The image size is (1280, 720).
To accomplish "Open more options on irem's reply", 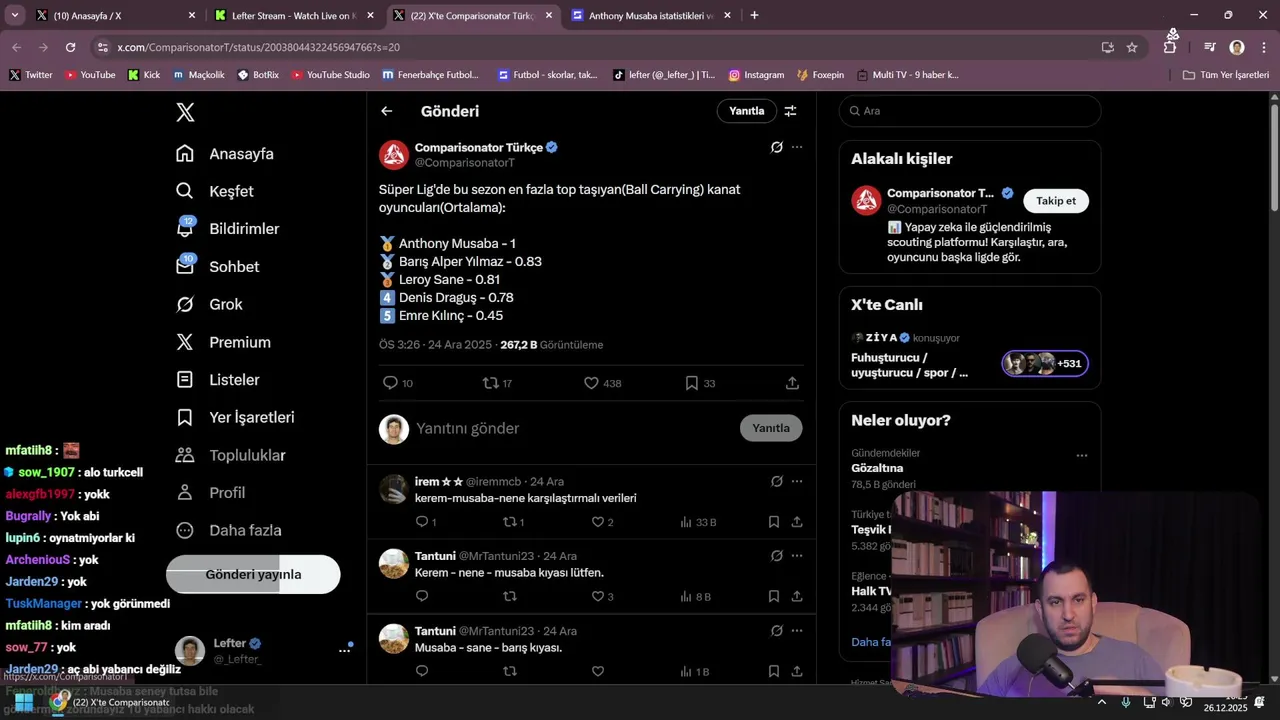I will point(797,481).
